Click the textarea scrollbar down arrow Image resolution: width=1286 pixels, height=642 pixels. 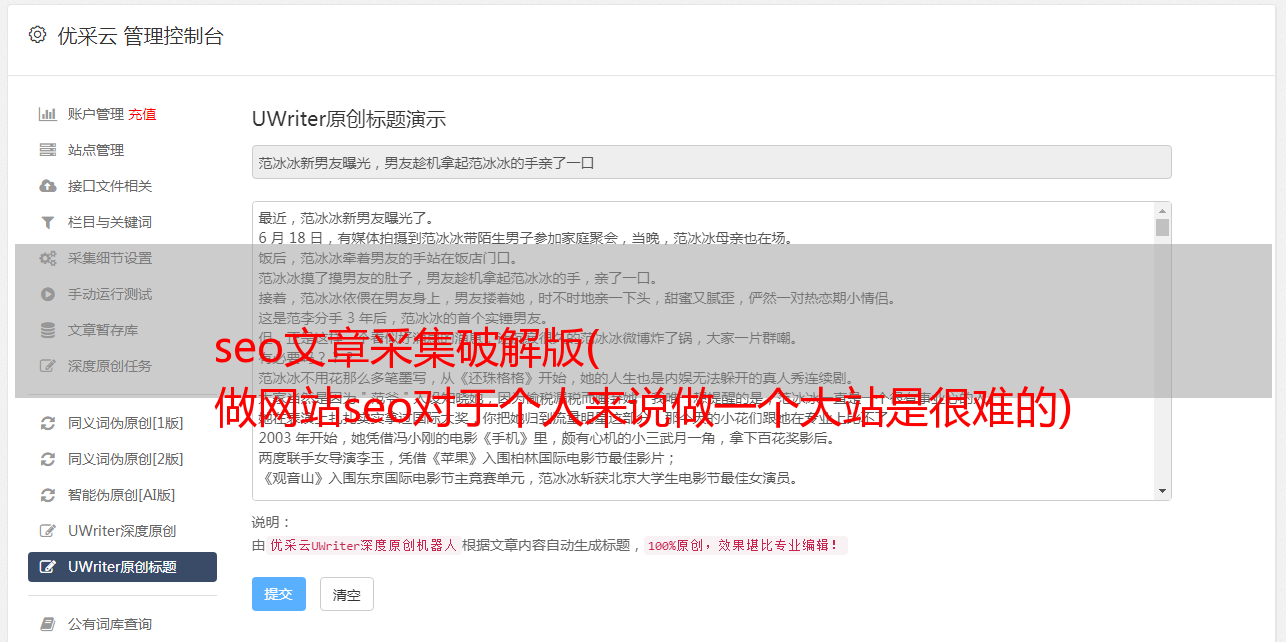click(x=1162, y=491)
